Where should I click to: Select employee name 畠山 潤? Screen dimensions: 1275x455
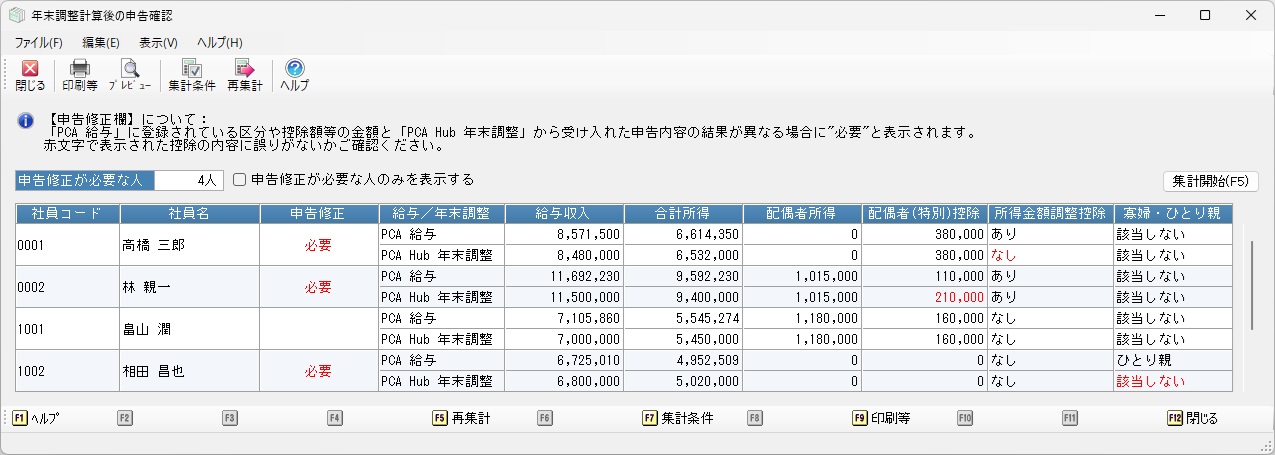coord(189,329)
